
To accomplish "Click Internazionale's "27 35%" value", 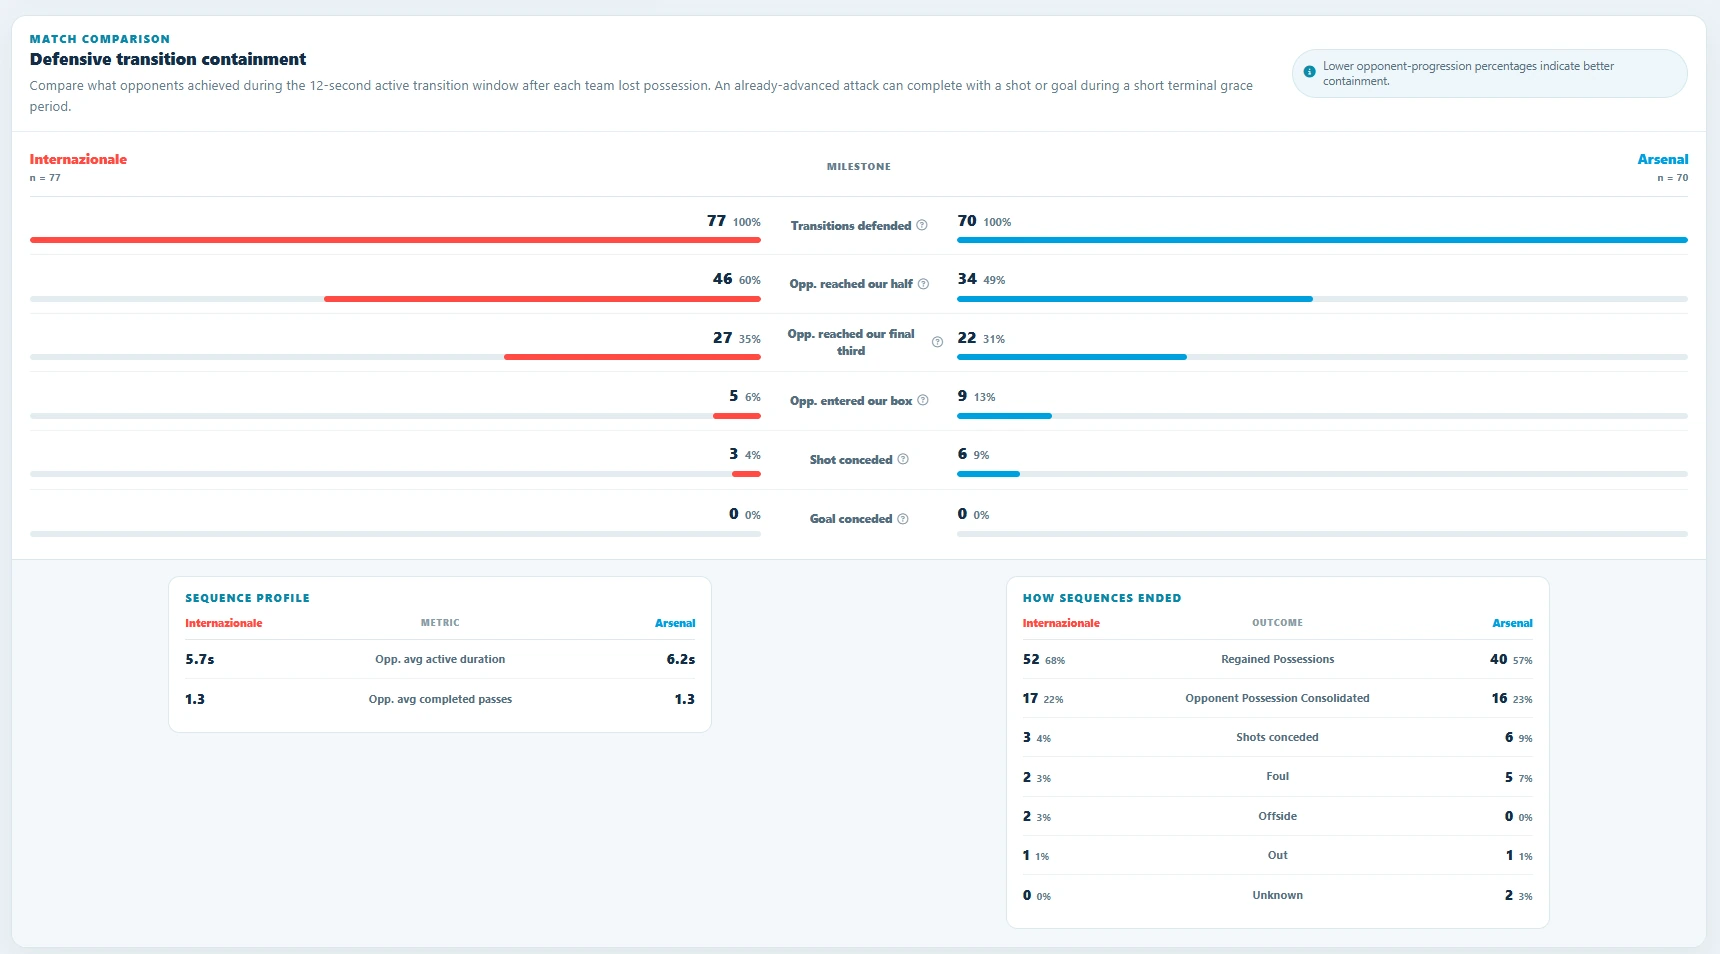I will (x=737, y=338).
